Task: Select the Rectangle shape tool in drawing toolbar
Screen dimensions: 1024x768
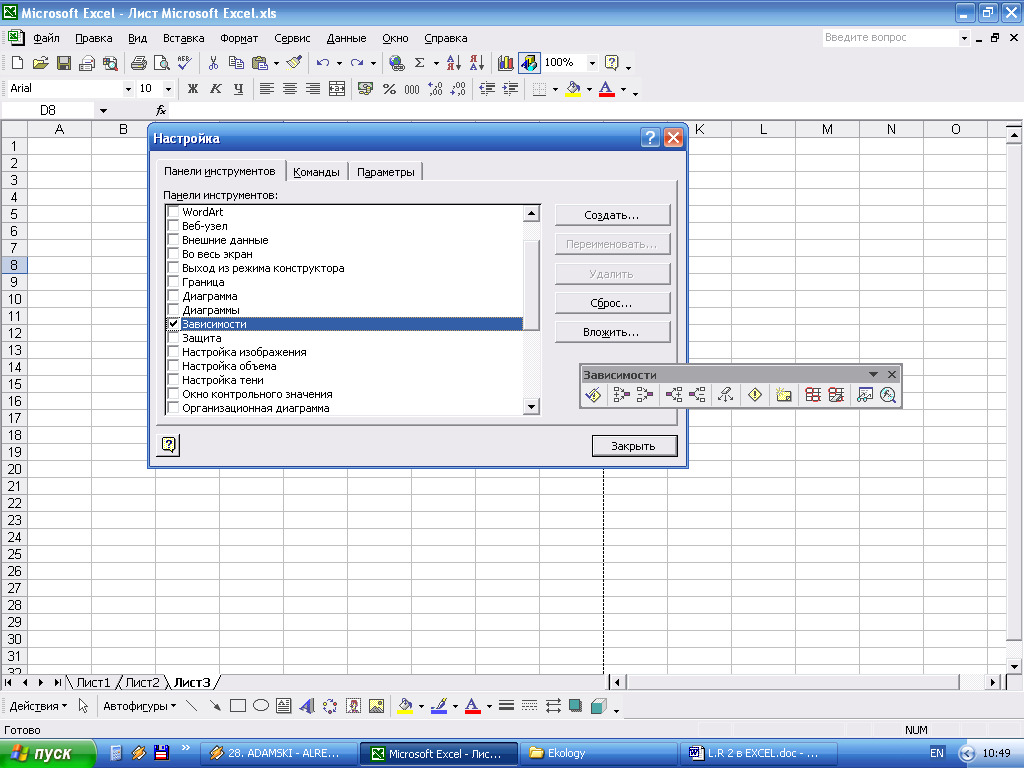Action: point(238,706)
